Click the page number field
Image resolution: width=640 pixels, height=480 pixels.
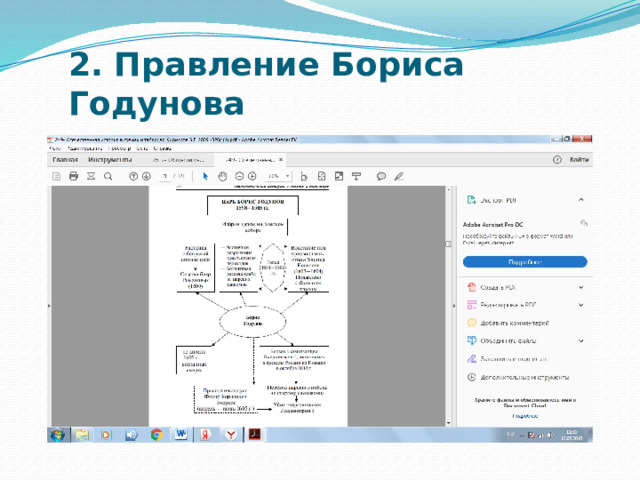pos(164,176)
